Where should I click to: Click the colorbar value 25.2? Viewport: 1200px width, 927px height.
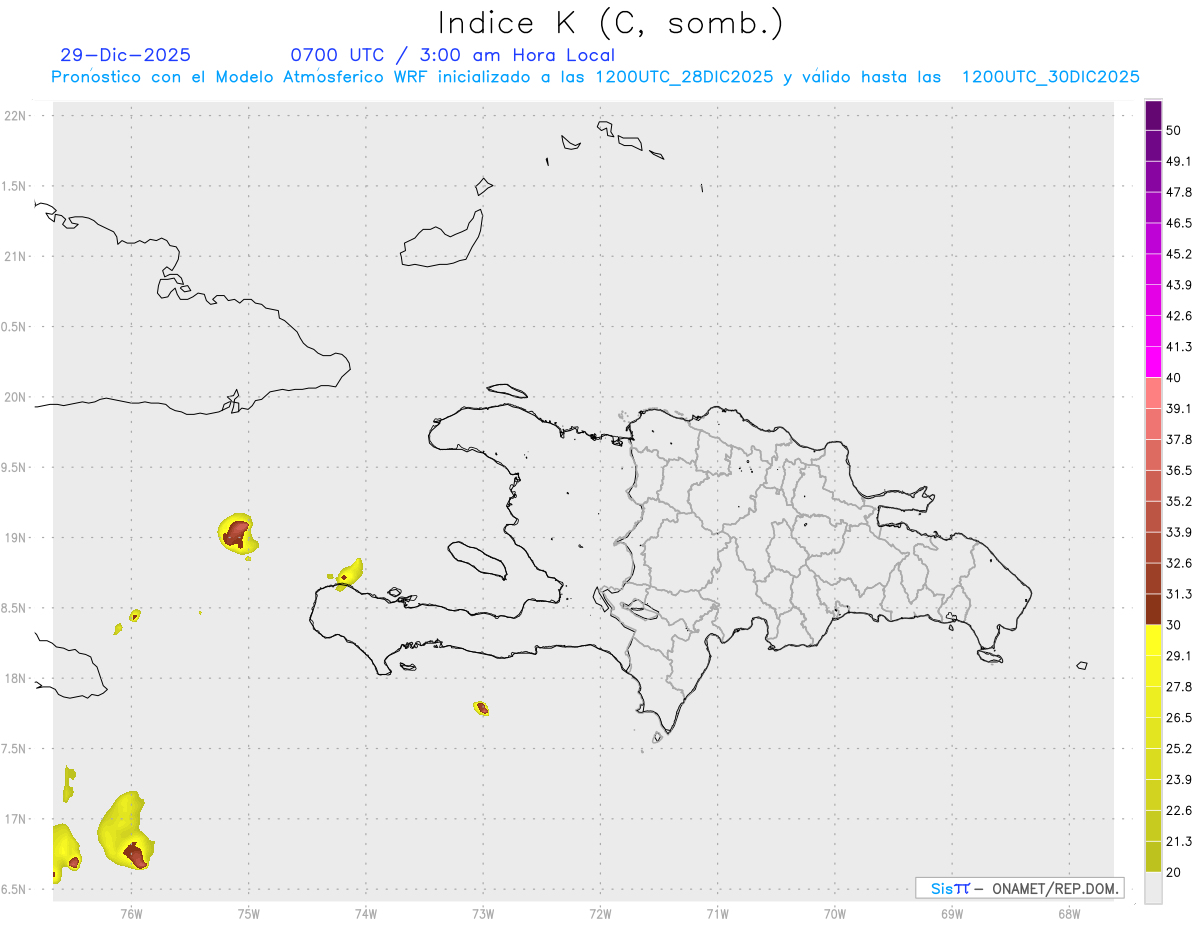point(1179,749)
